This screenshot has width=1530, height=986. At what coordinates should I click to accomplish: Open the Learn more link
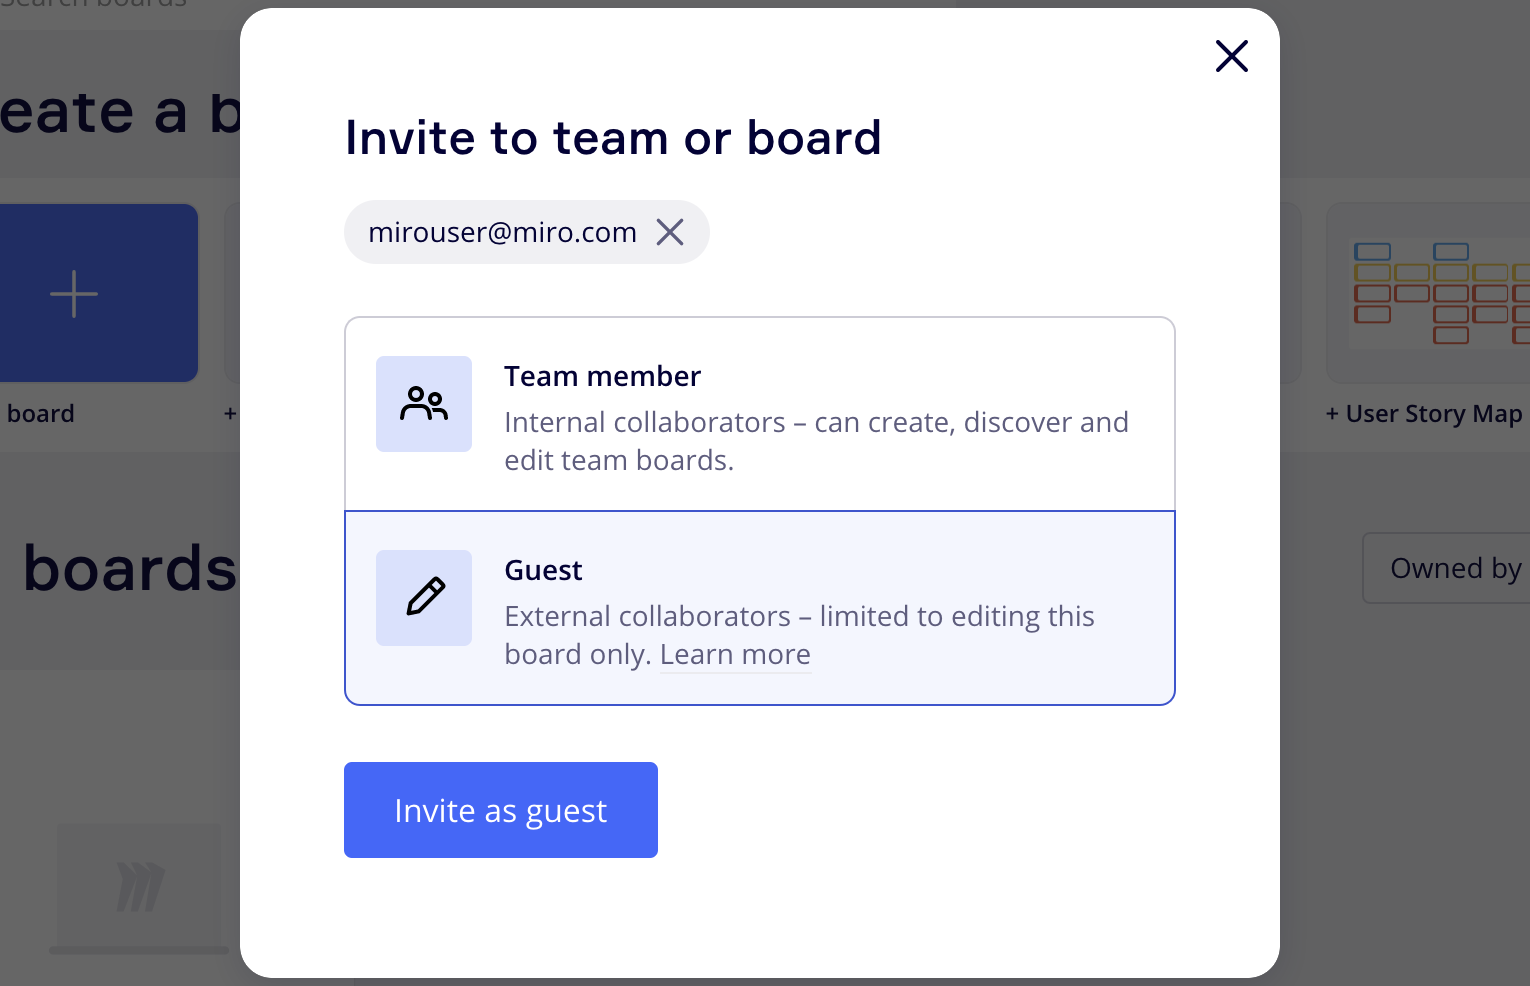pyautogui.click(x=735, y=655)
